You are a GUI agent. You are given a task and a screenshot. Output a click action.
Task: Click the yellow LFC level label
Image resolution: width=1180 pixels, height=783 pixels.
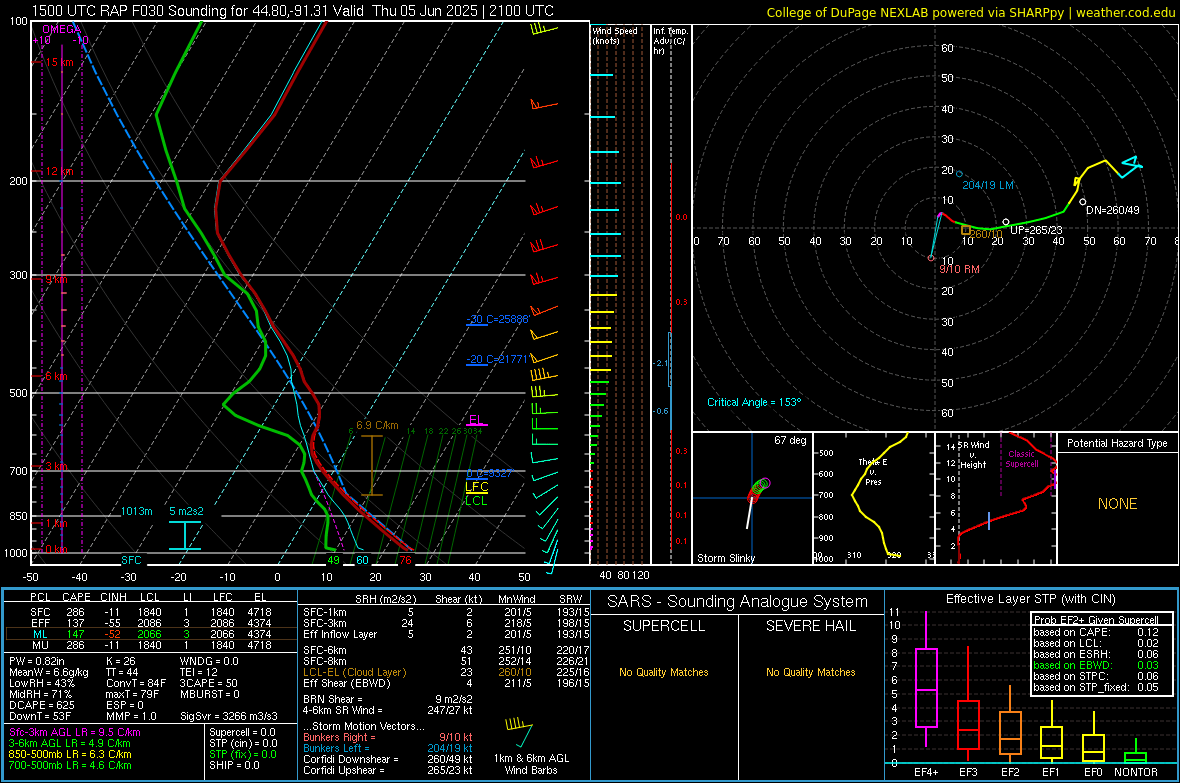pos(476,487)
